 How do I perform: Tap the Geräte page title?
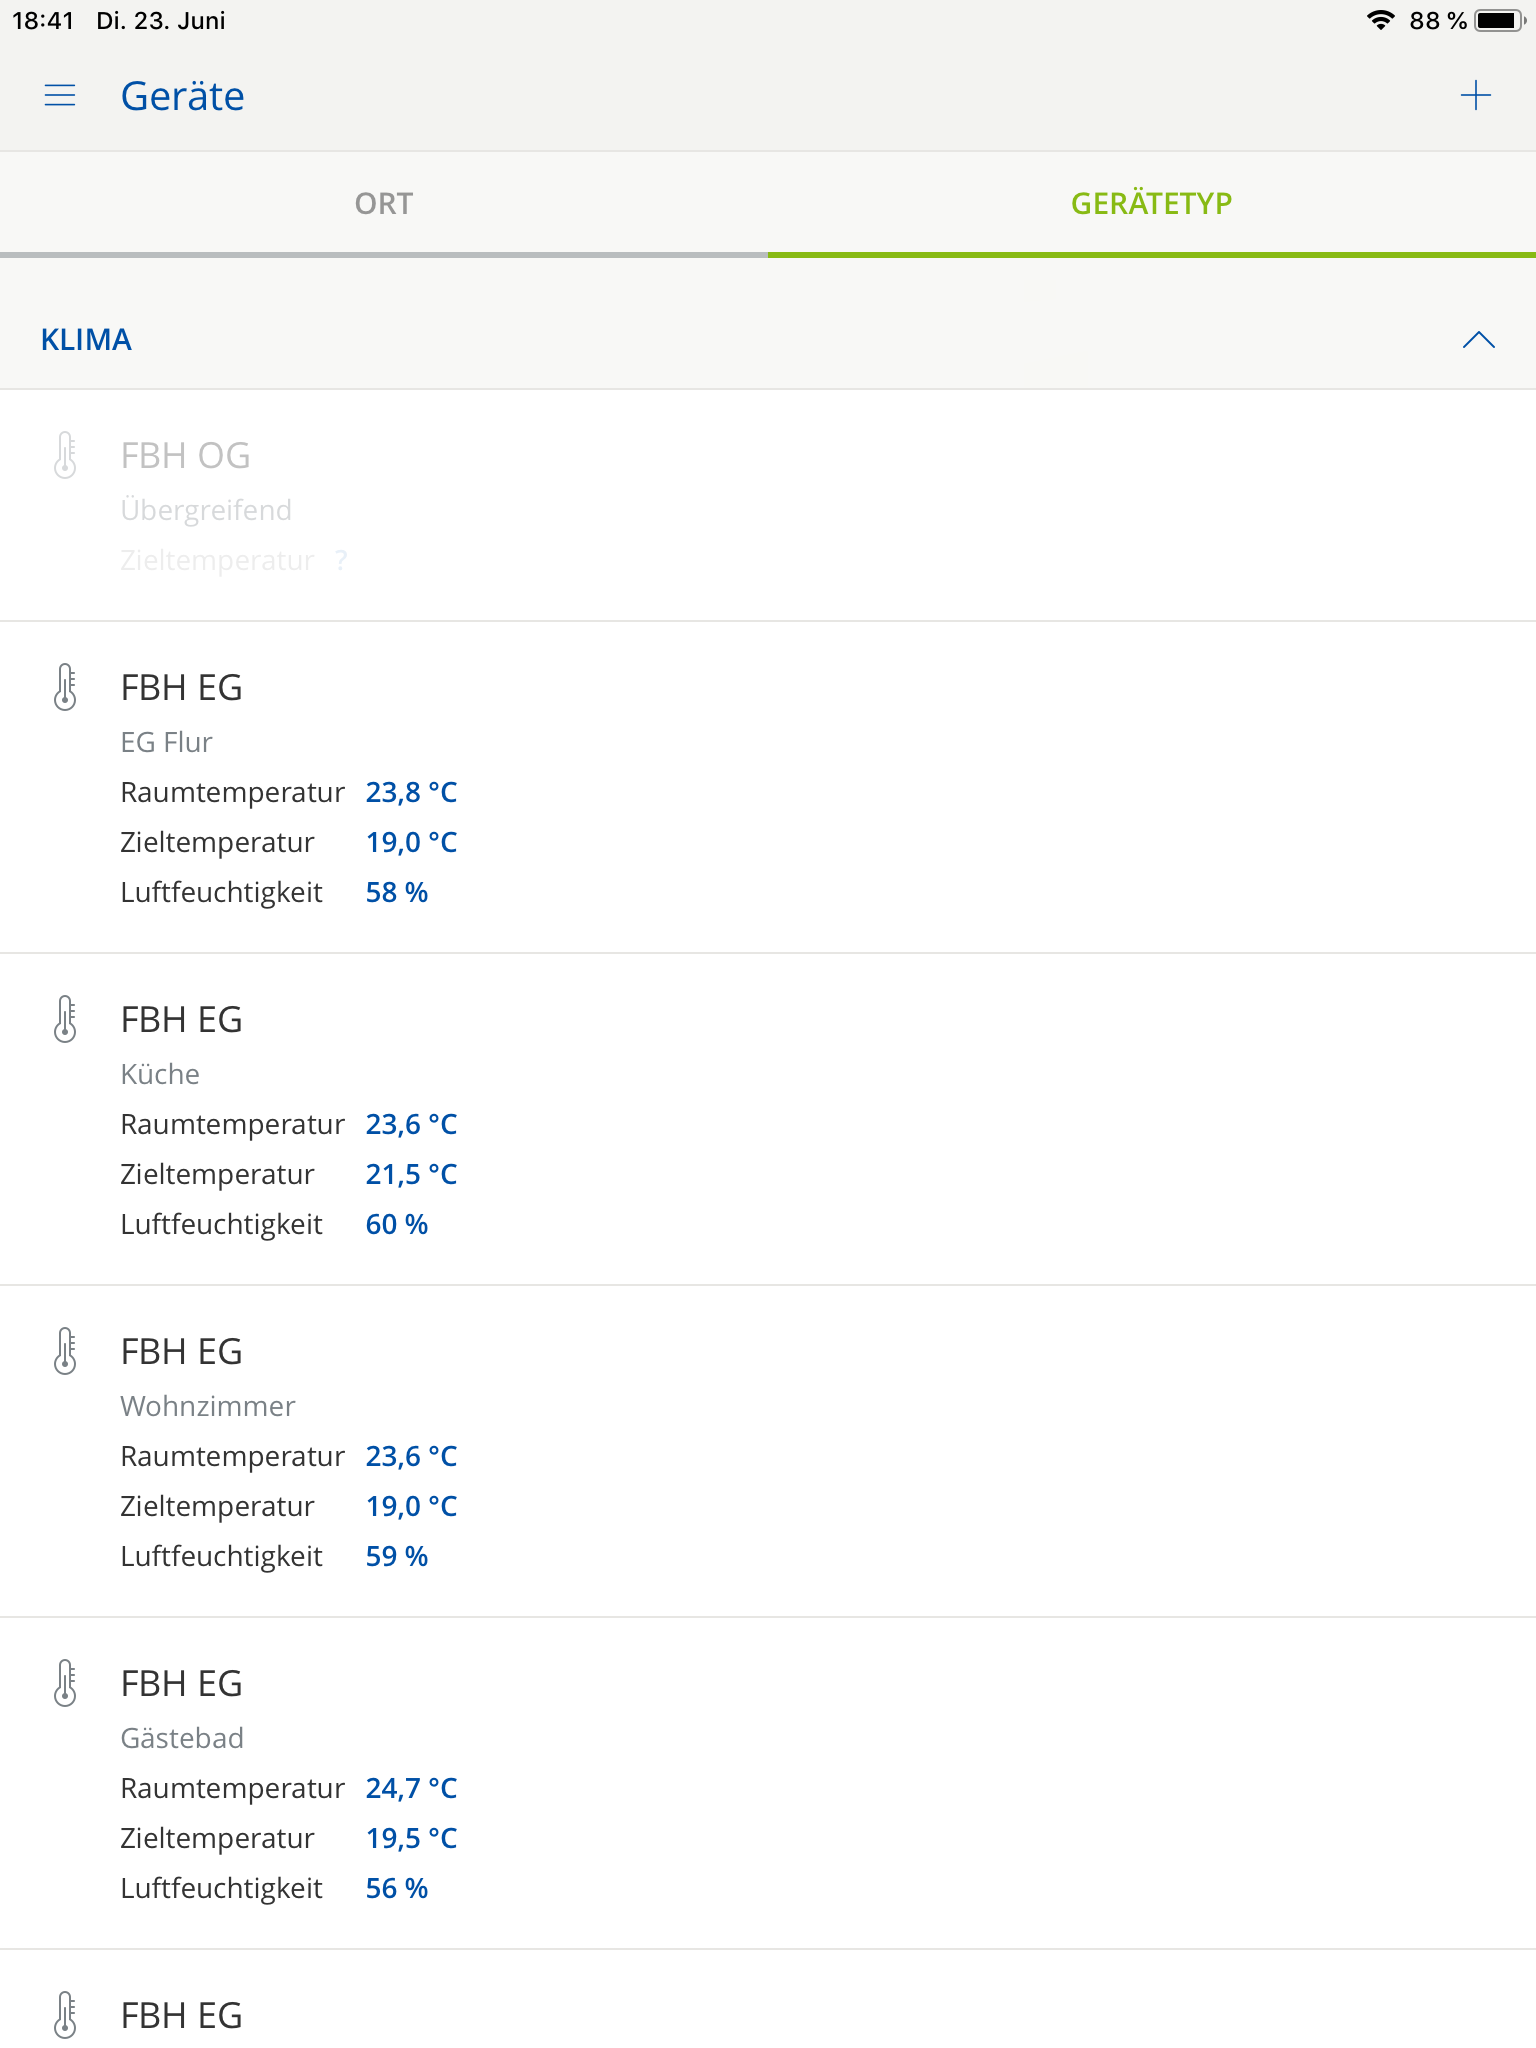click(x=183, y=96)
